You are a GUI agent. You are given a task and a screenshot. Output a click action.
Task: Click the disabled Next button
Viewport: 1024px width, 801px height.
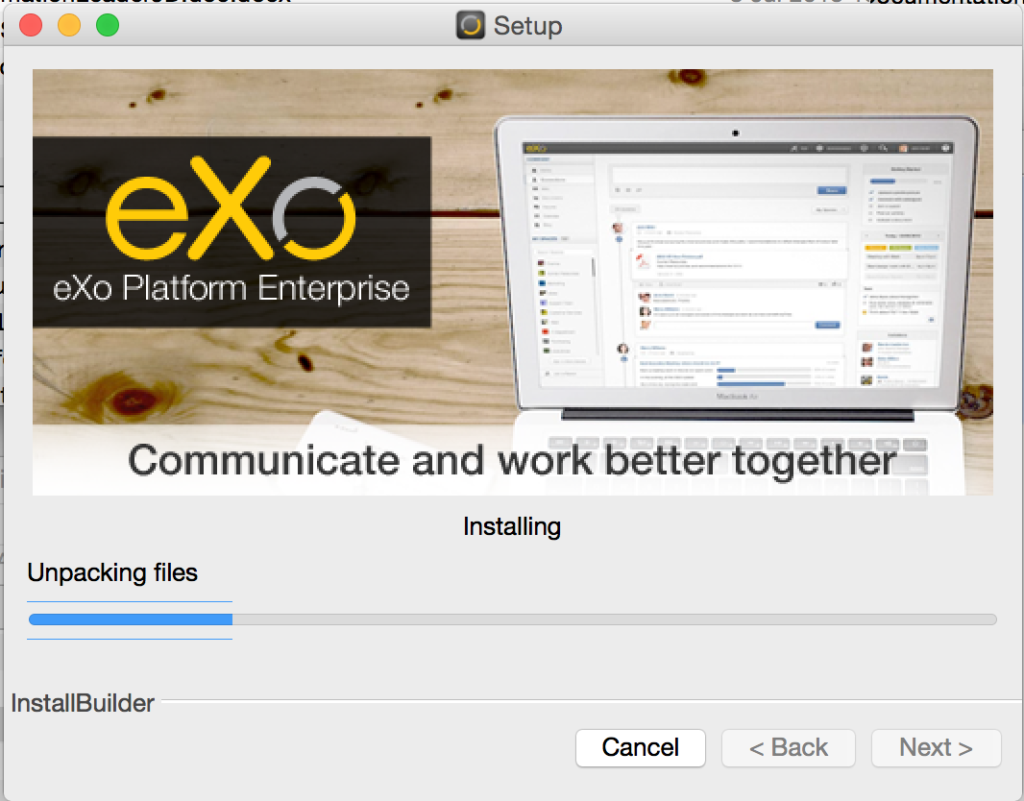point(935,747)
